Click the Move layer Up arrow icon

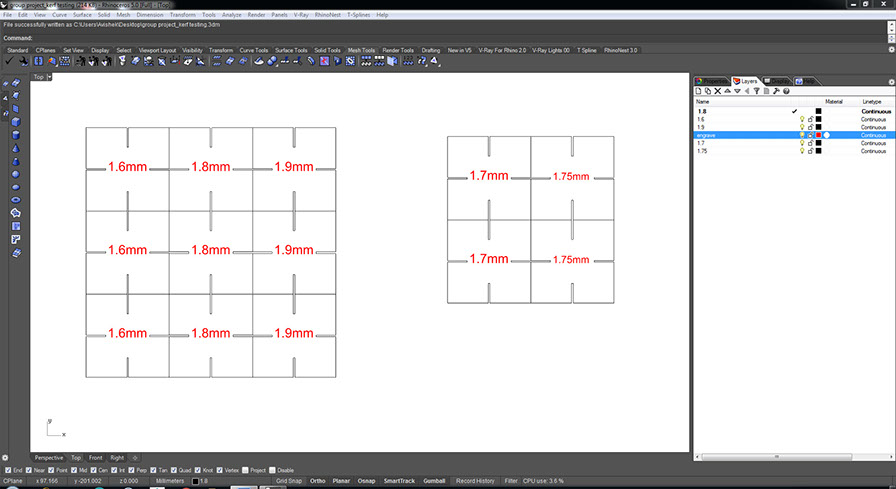727,91
